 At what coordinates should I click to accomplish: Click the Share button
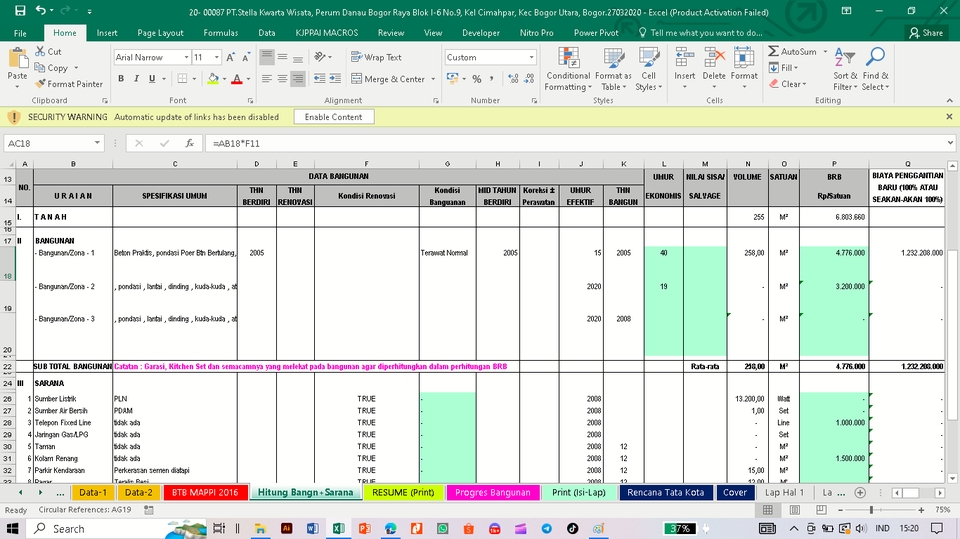(926, 33)
